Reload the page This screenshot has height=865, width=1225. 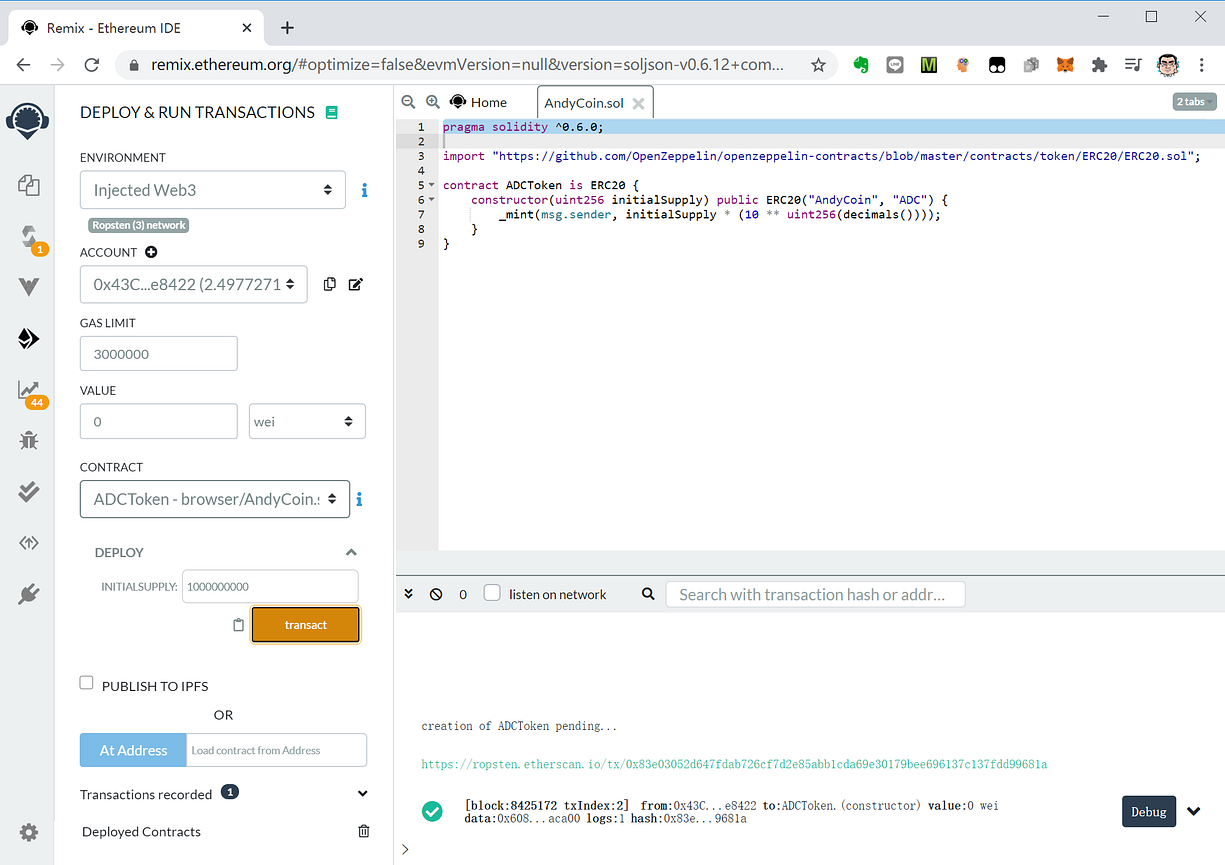(x=91, y=65)
